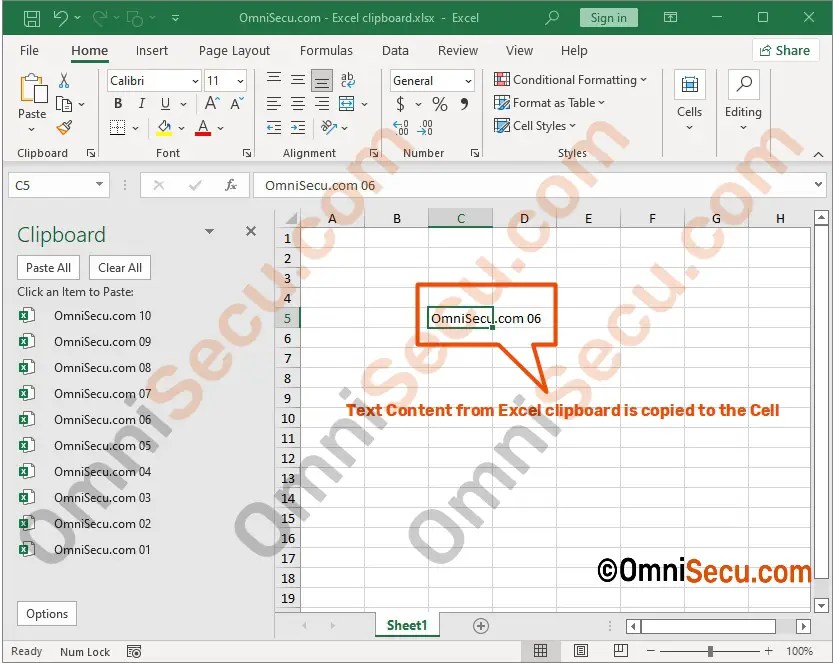Toggle Align Left
This screenshot has width=833, height=663.
click(274, 104)
